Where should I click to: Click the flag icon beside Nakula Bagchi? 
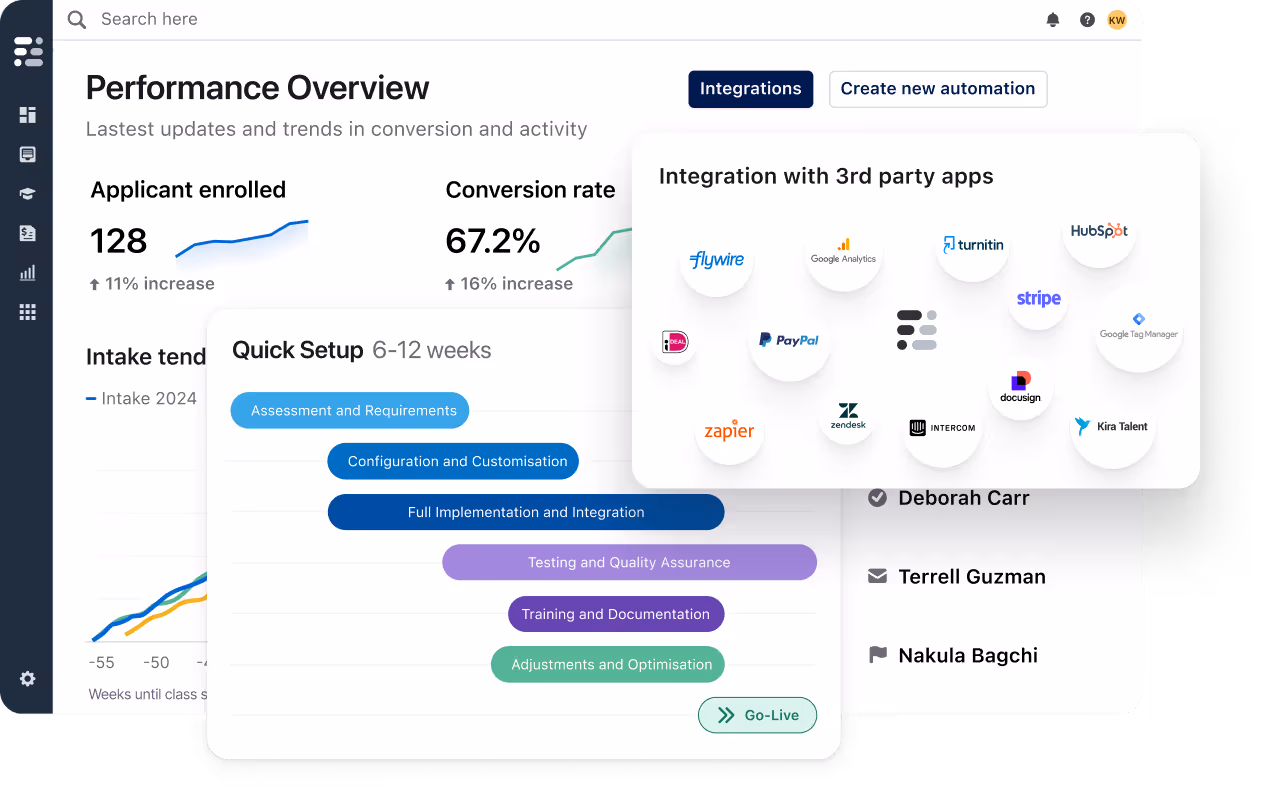pos(877,655)
